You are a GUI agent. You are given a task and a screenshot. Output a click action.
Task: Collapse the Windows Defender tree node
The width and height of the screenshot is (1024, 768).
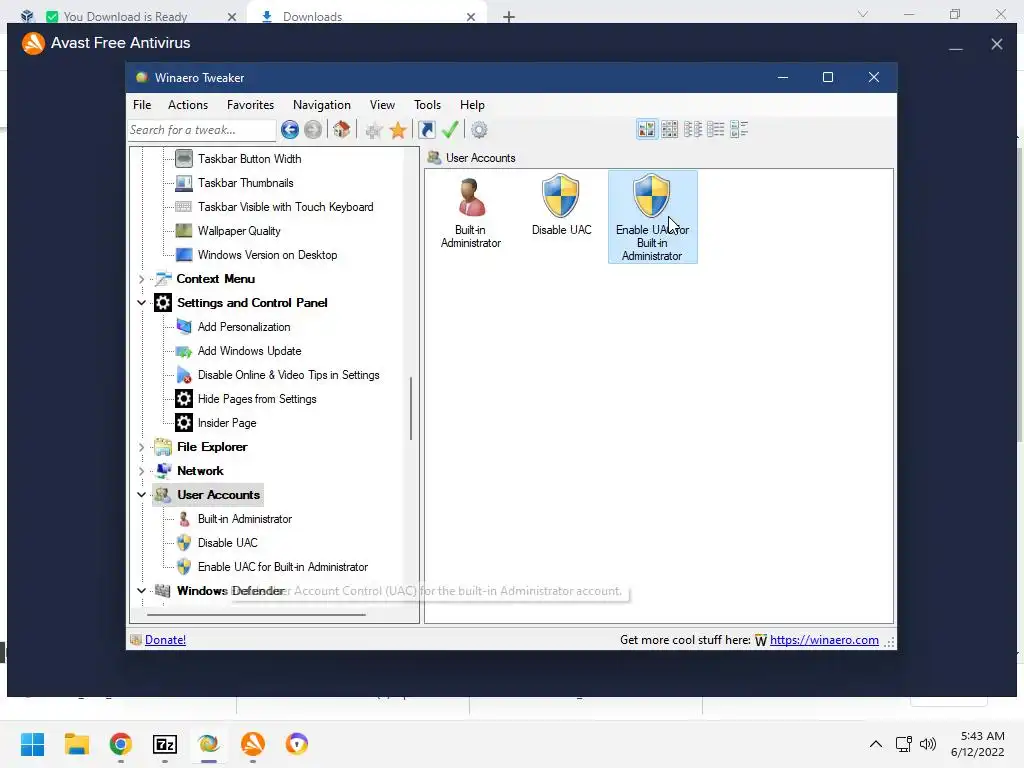tap(141, 591)
